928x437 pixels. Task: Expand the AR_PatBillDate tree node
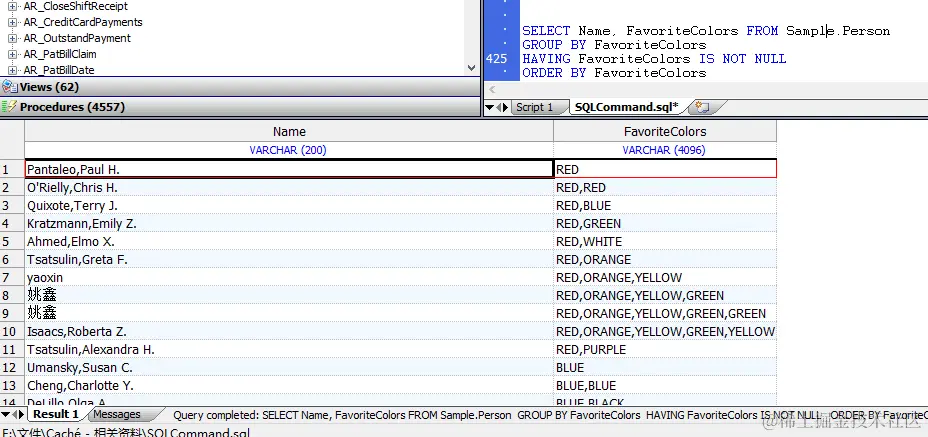pyautogui.click(x=12, y=70)
